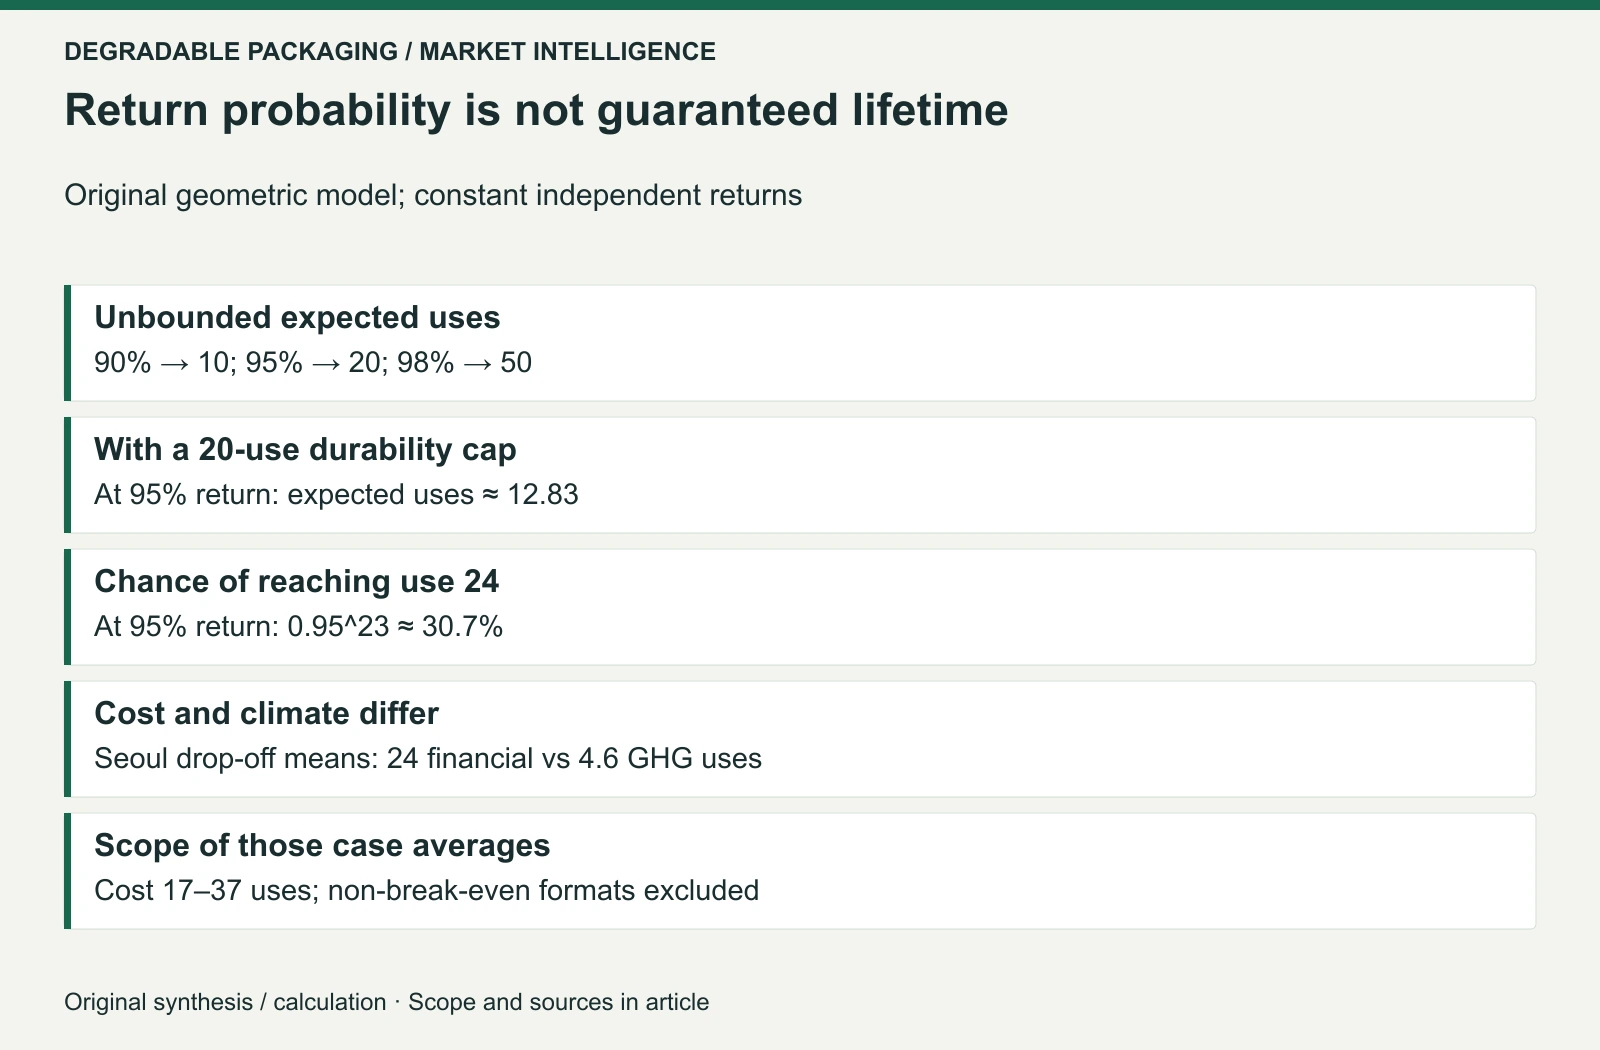Select the 'DEGRADABLE PACKAGING / MARKET INTELLIGENCE' label
The image size is (1600, 1050).
tap(390, 52)
